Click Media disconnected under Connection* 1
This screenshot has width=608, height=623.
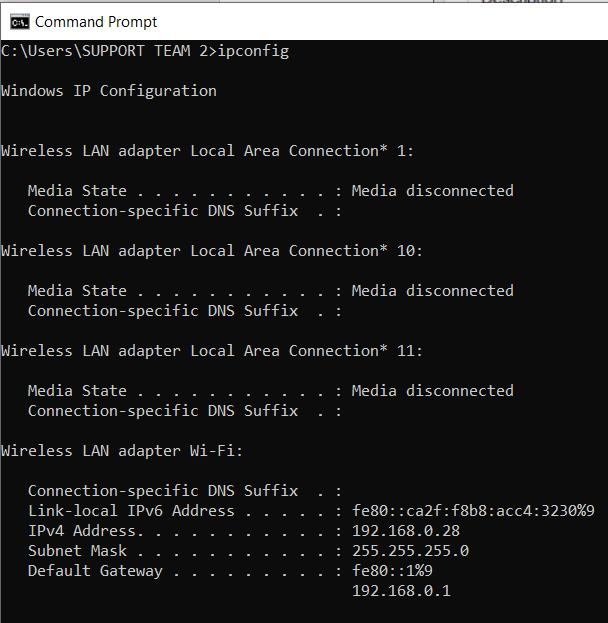click(432, 190)
